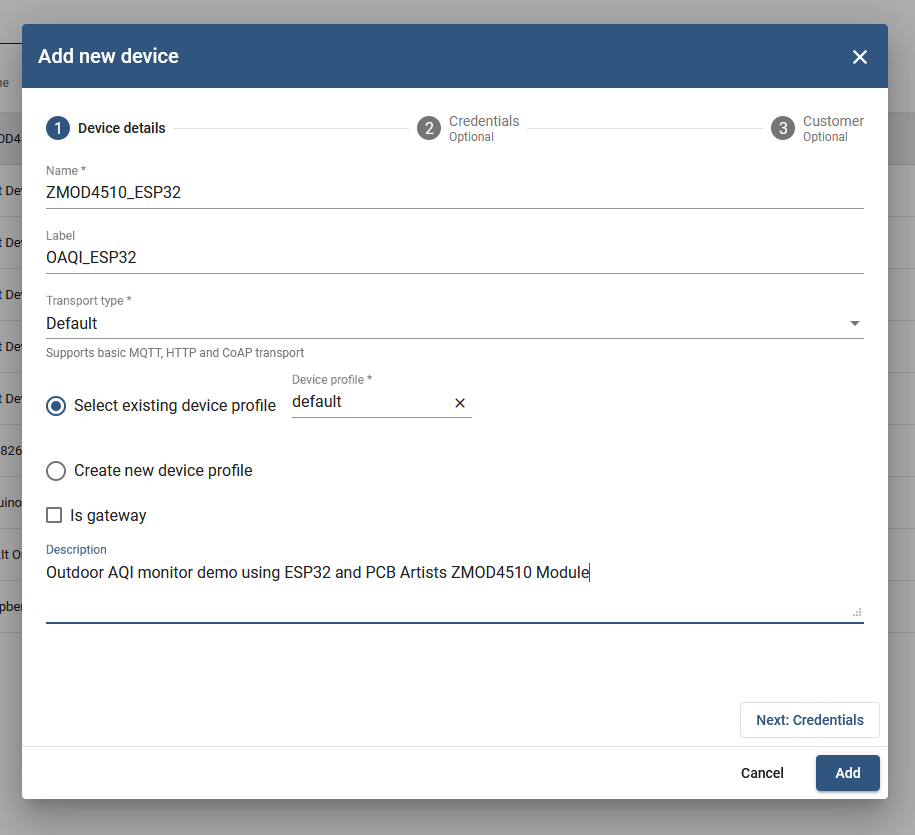Switch to the Credentials step label
The image size is (915, 835).
coord(484,122)
